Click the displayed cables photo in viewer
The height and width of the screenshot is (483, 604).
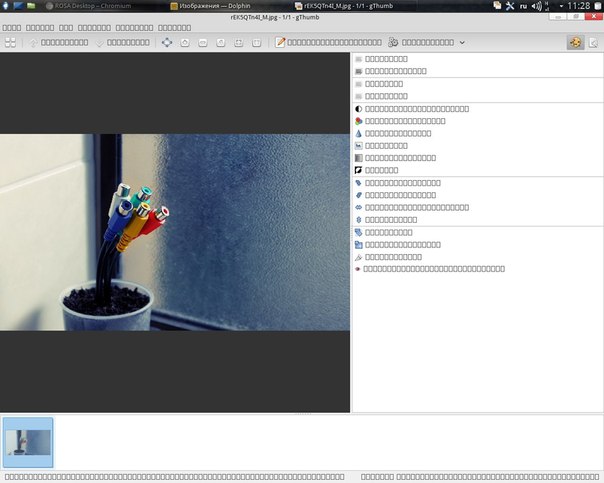tap(175, 232)
